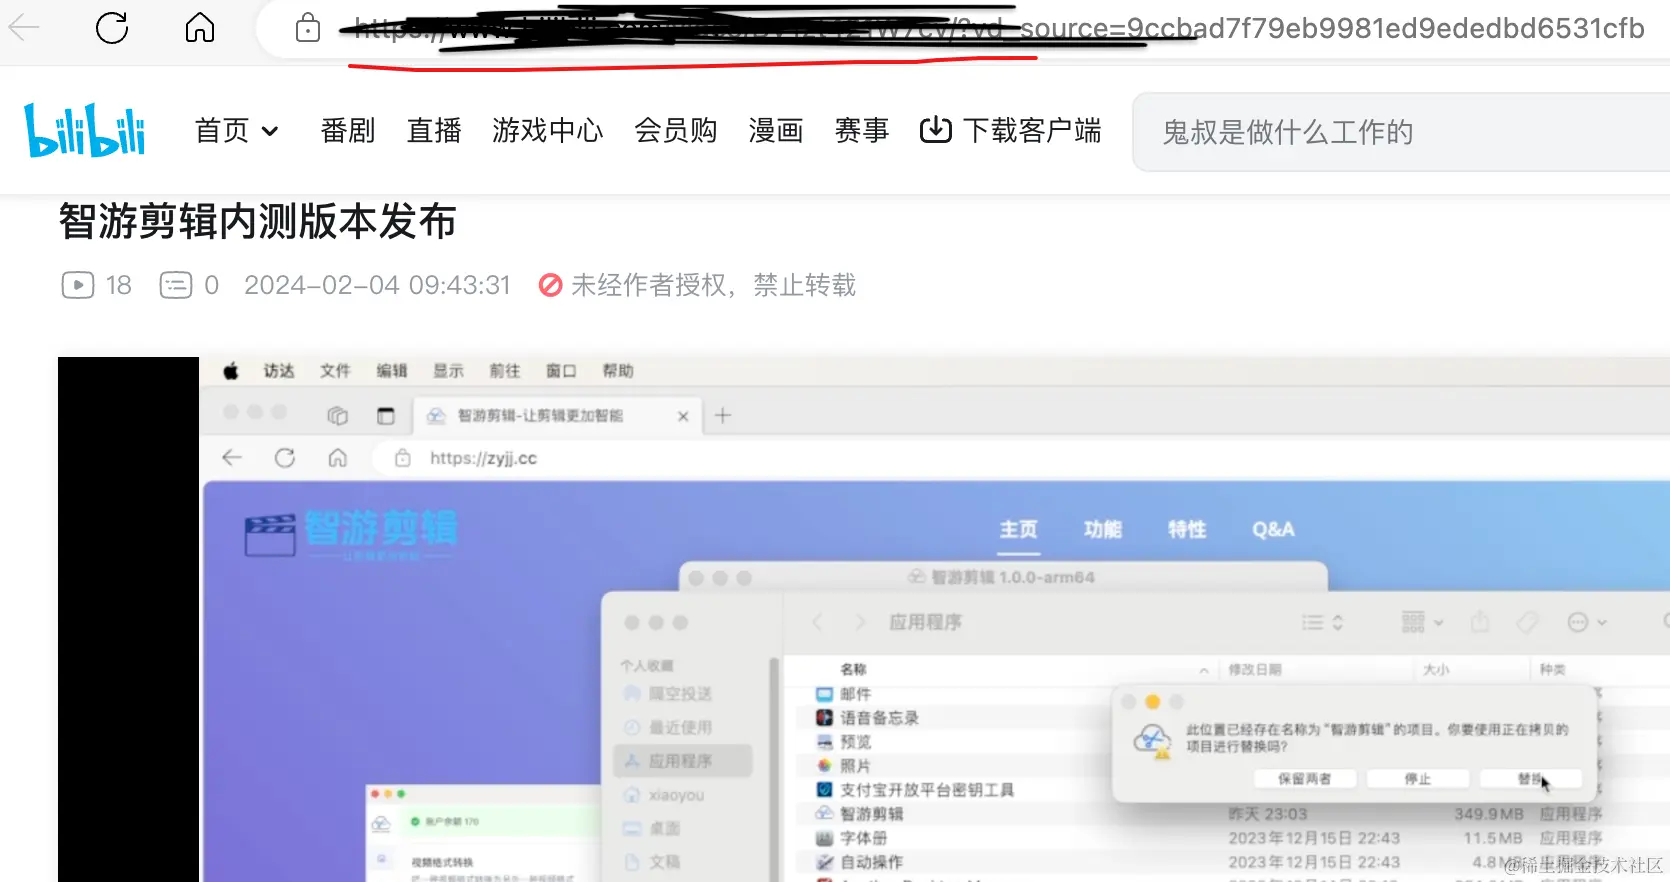Open a new tab with the plus icon
This screenshot has height=882, width=1670.
tap(723, 415)
